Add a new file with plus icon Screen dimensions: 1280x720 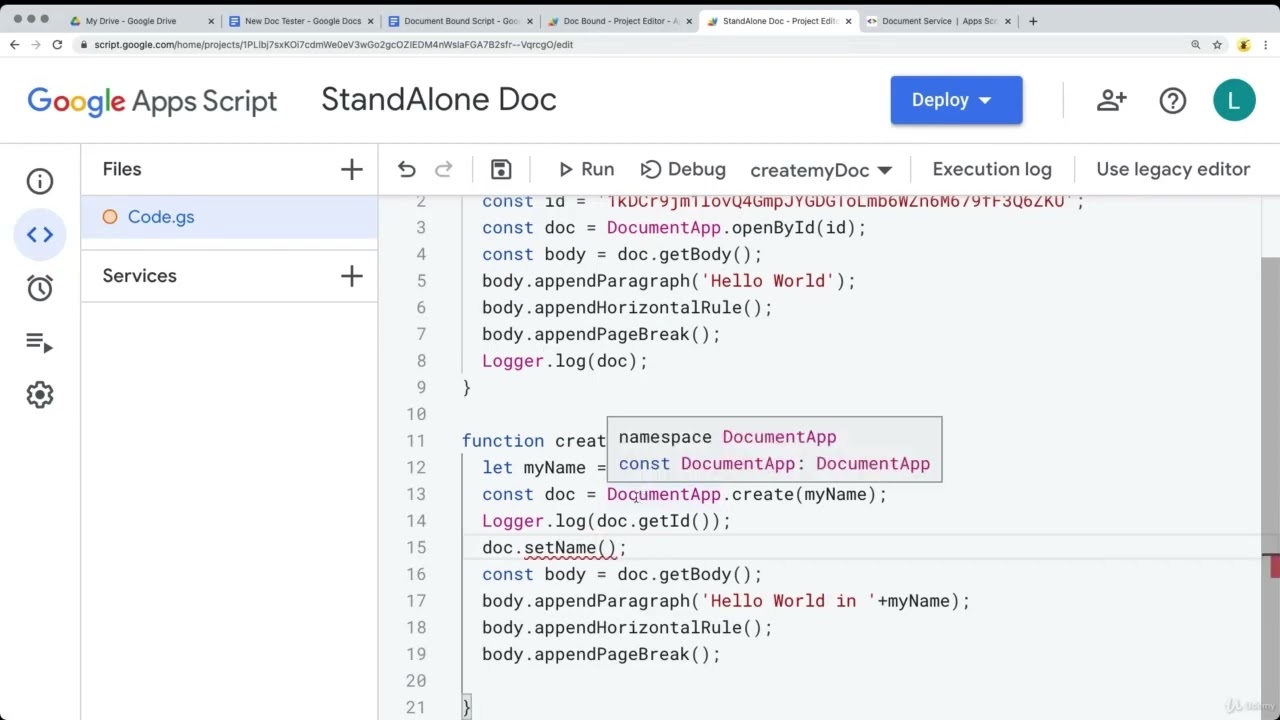pyautogui.click(x=351, y=169)
